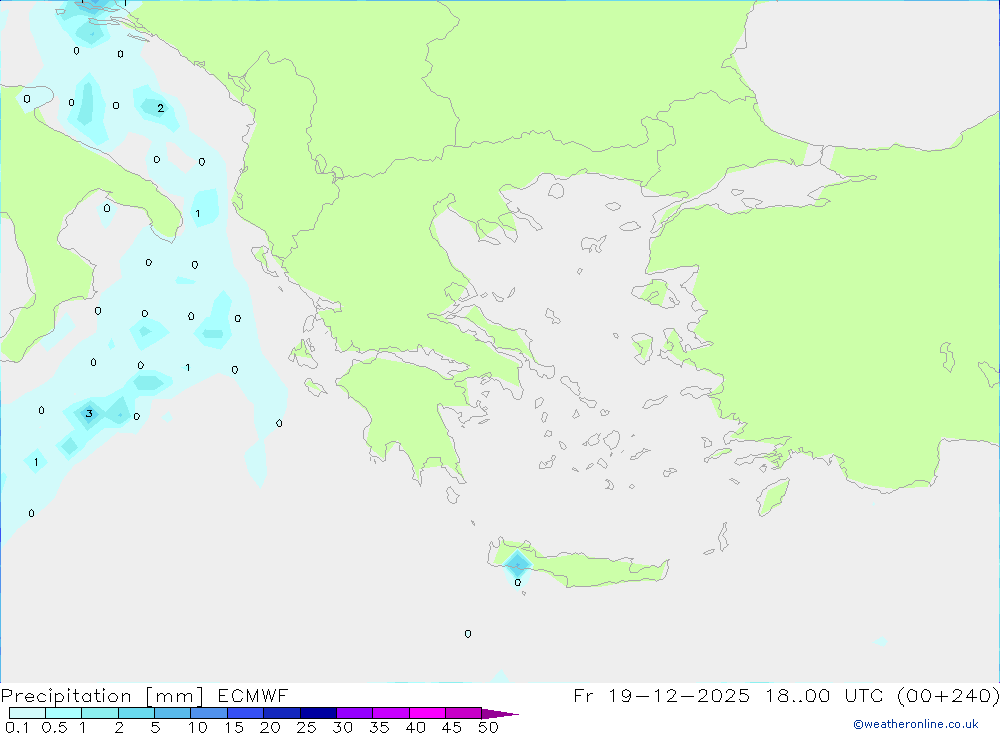Click the 0.1–0.5 mm lightest cyan legend swatch
1000x733 pixels.
coord(27,713)
